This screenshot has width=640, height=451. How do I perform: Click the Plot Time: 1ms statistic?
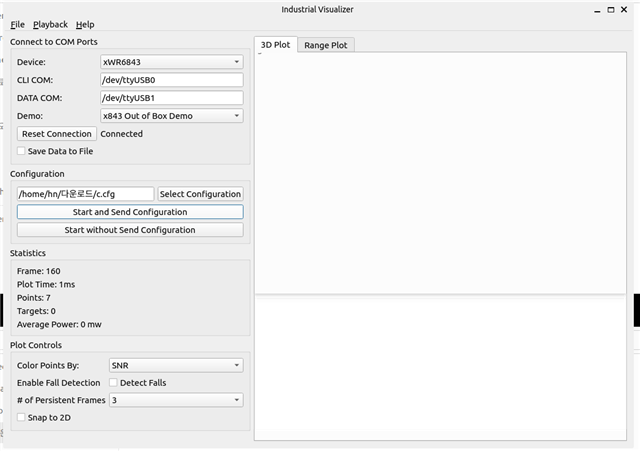coord(46,284)
